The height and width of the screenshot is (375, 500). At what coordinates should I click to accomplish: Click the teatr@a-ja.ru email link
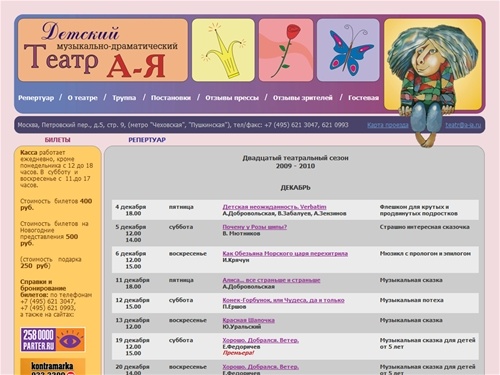(x=463, y=125)
